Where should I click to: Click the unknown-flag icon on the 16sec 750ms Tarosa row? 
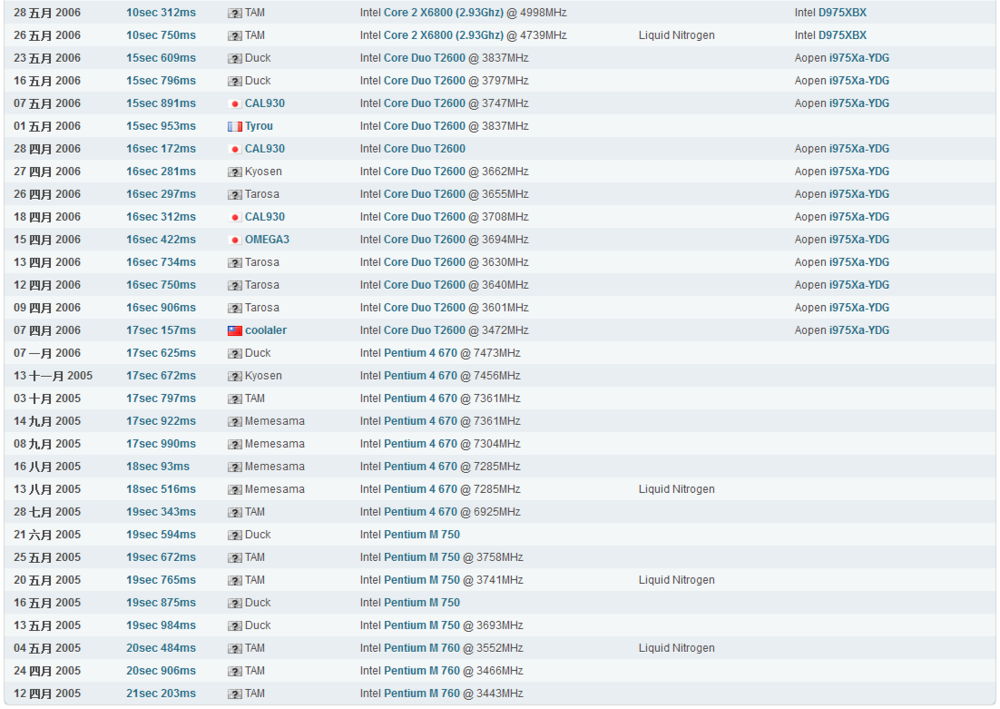click(x=235, y=285)
